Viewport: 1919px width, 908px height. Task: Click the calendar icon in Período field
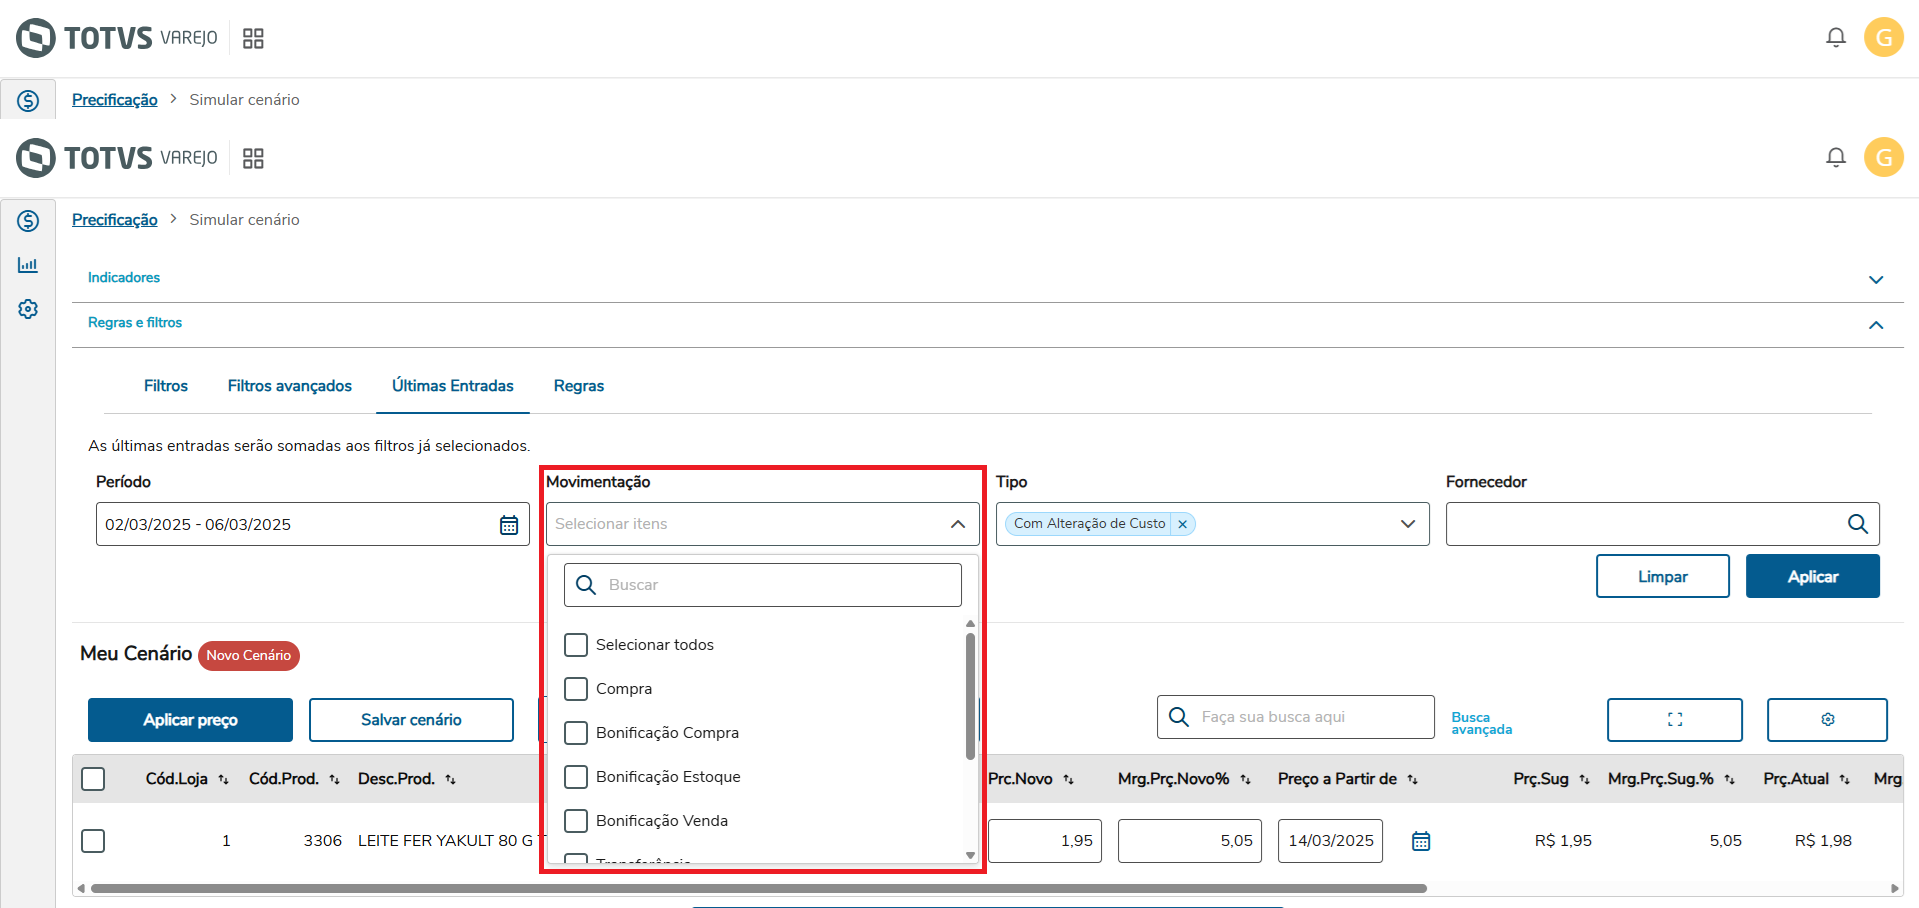pos(509,525)
